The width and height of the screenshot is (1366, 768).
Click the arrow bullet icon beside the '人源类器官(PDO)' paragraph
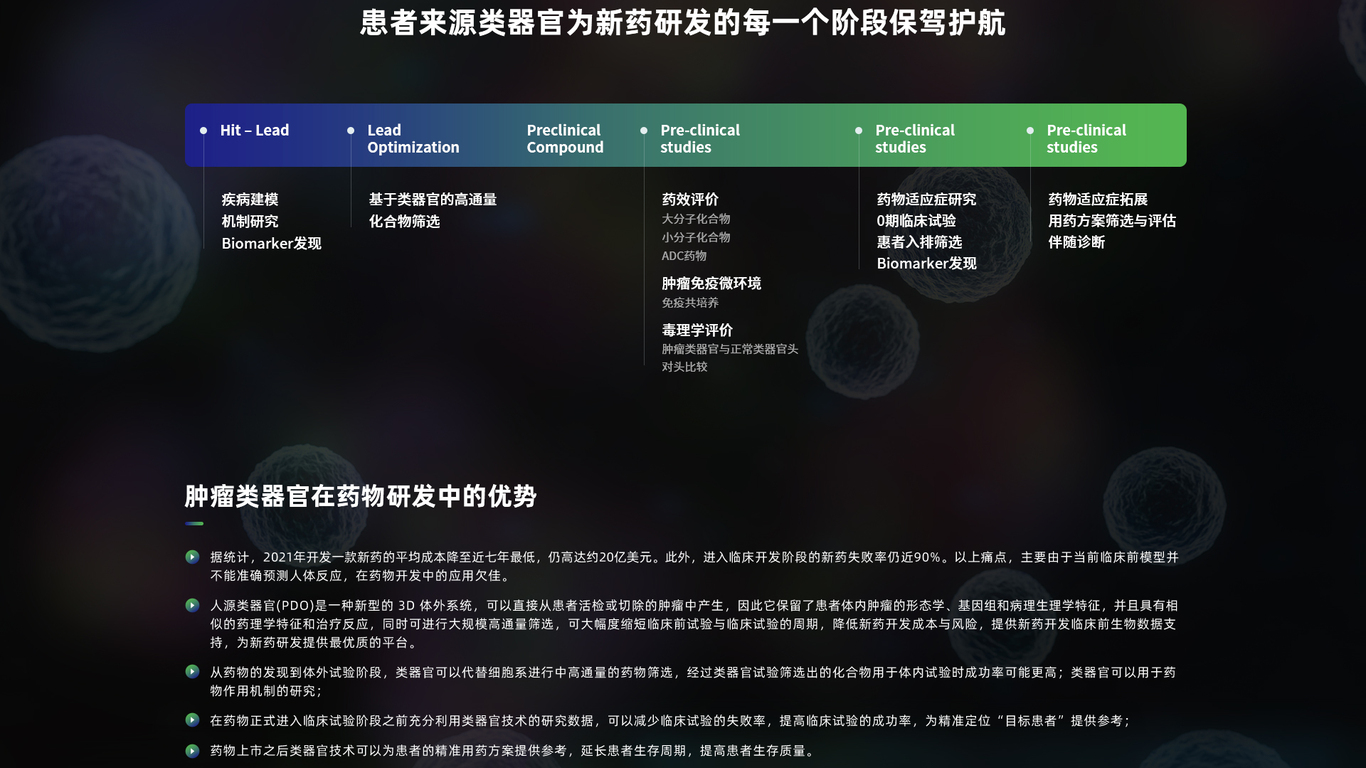click(x=192, y=605)
